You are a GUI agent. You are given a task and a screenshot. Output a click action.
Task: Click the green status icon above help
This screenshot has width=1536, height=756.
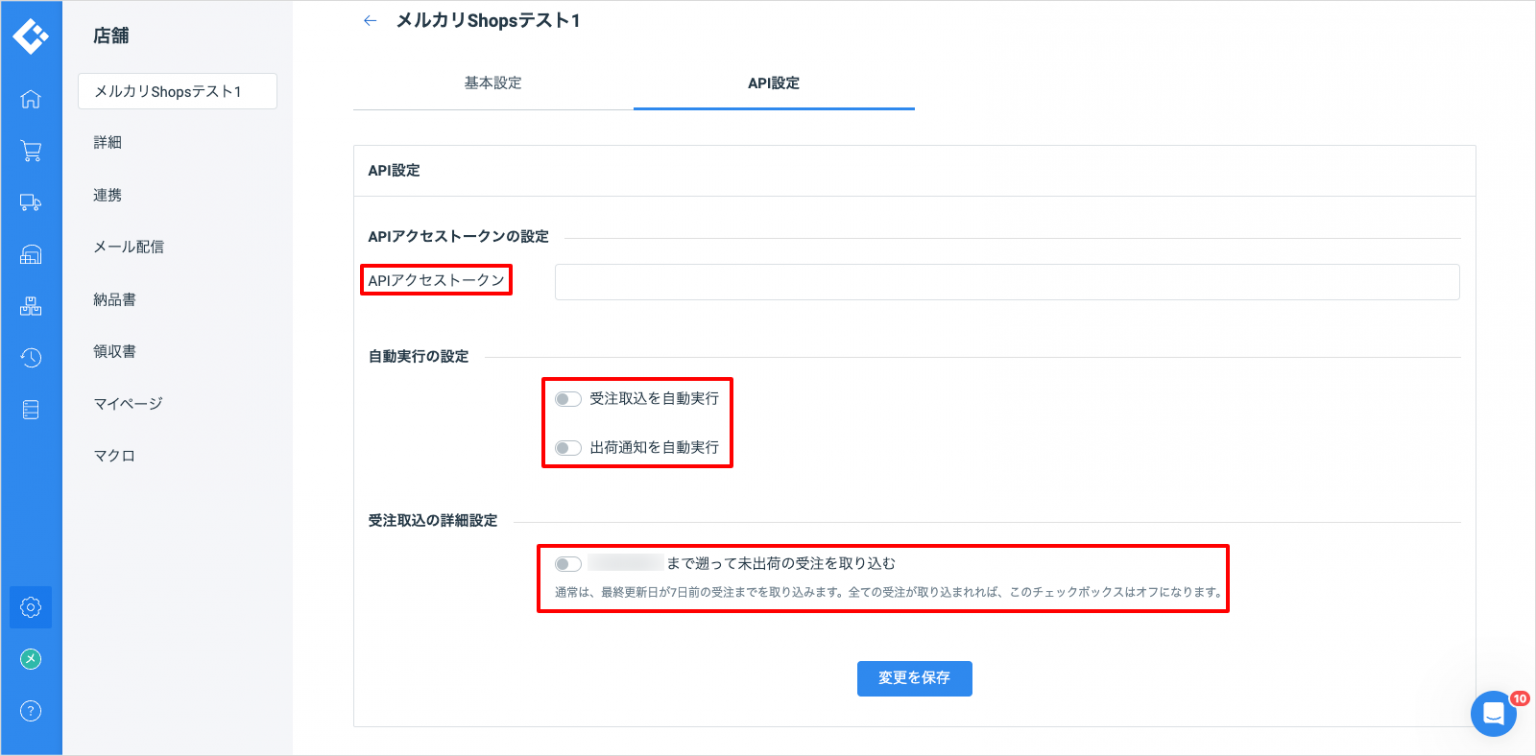31,659
